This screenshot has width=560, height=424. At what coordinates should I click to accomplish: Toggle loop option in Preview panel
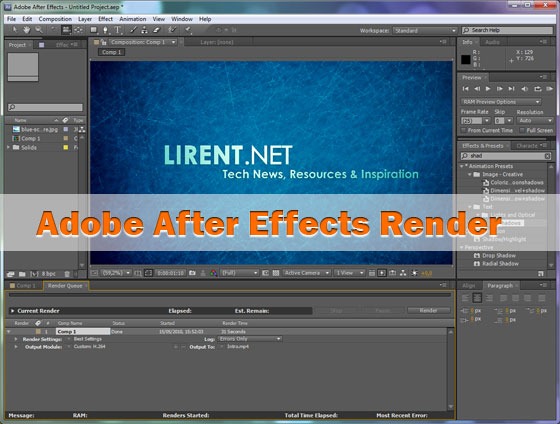(538, 89)
